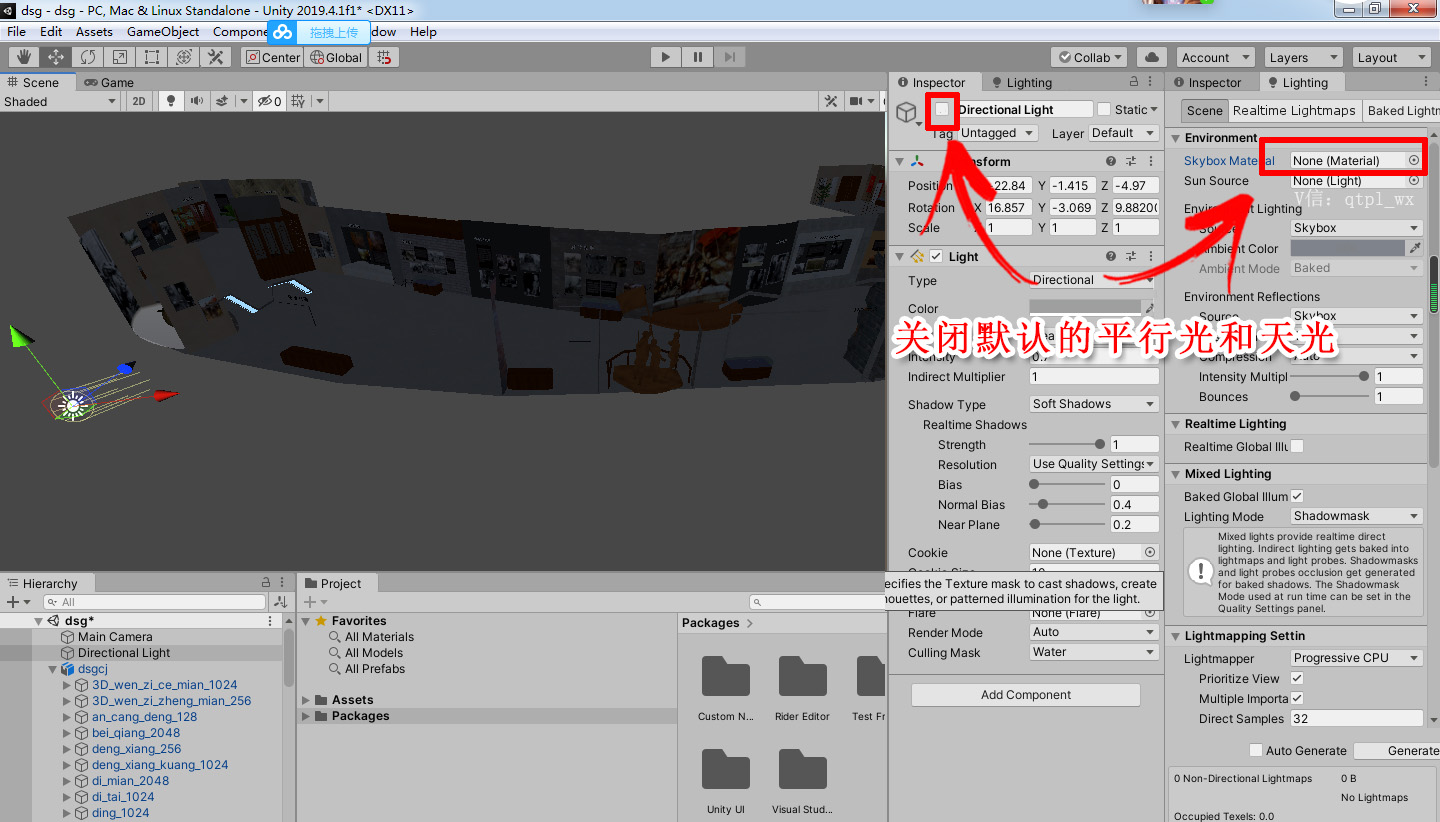The width and height of the screenshot is (1440, 822).
Task: Click the Play button
Action: point(666,57)
